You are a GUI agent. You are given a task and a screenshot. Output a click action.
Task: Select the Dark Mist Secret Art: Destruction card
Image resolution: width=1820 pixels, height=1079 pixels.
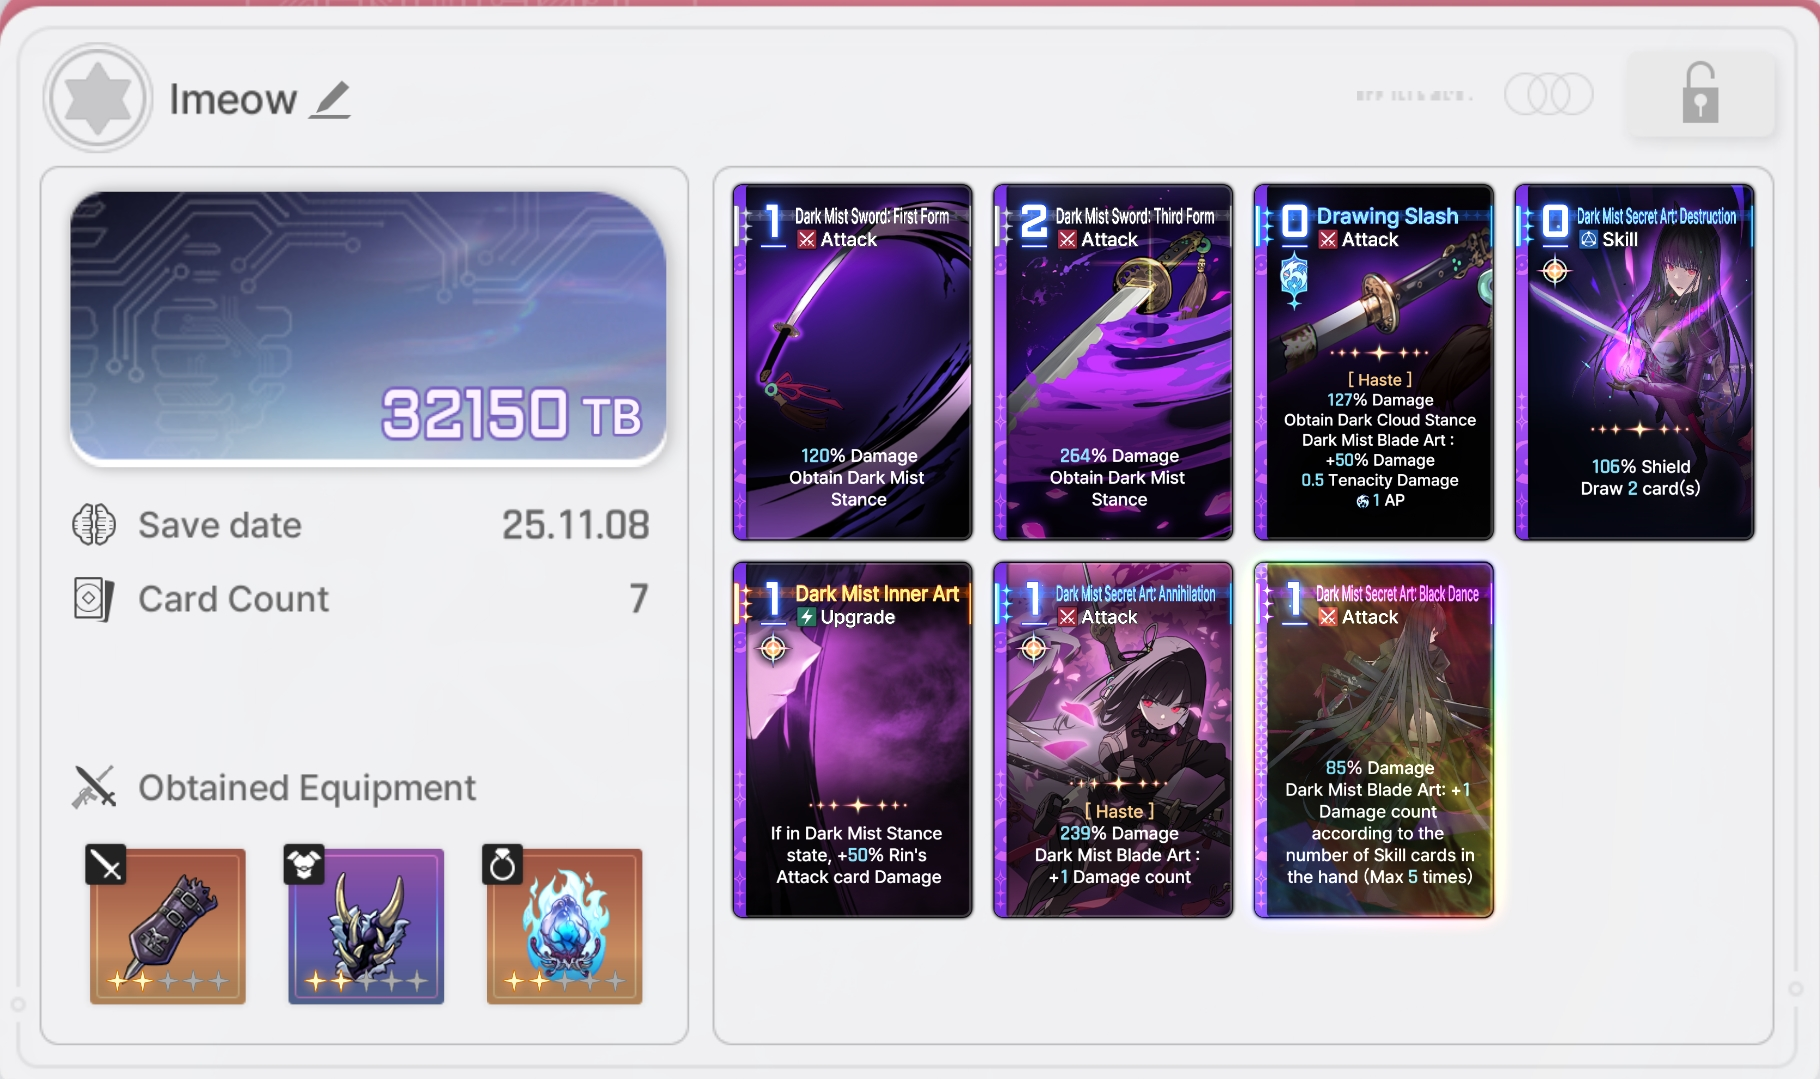click(x=1635, y=362)
